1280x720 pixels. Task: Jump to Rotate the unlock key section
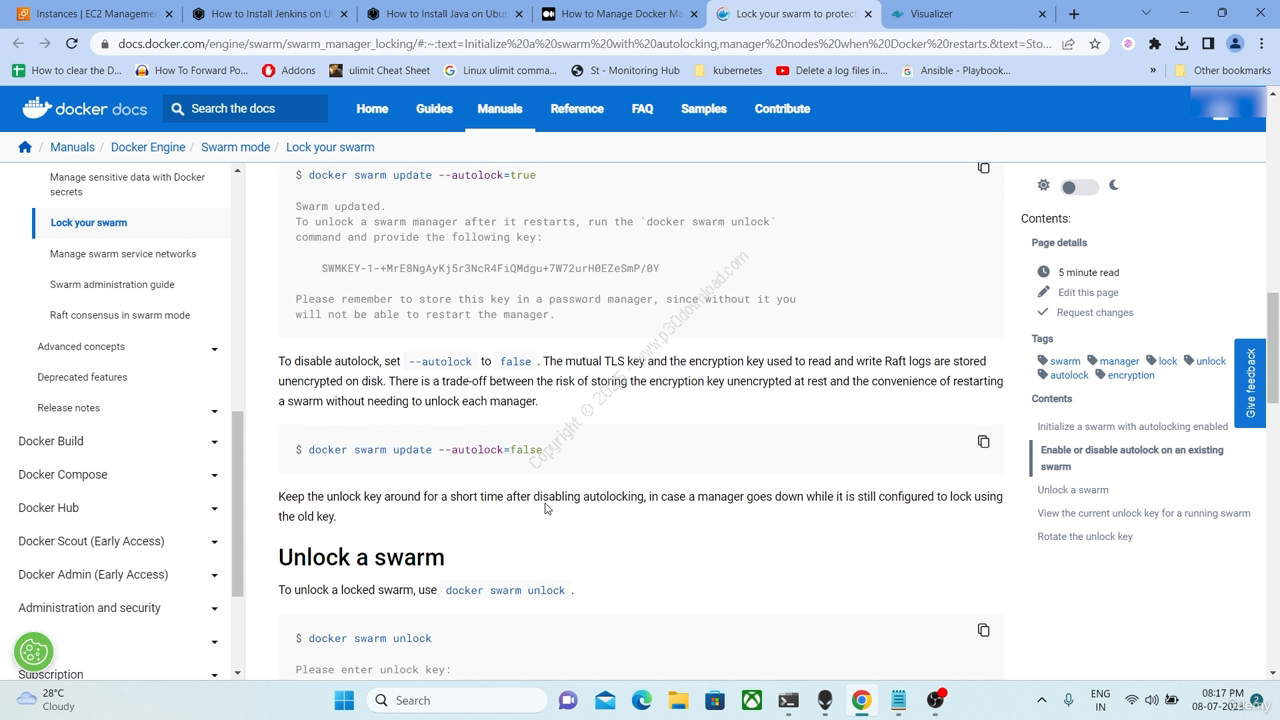(1085, 537)
